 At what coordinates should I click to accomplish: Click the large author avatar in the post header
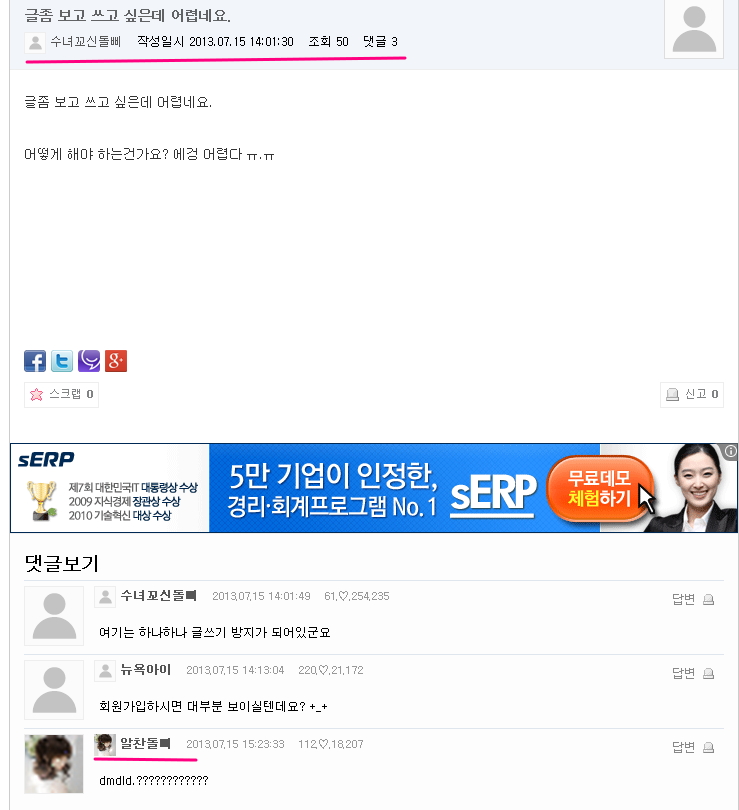point(694,28)
